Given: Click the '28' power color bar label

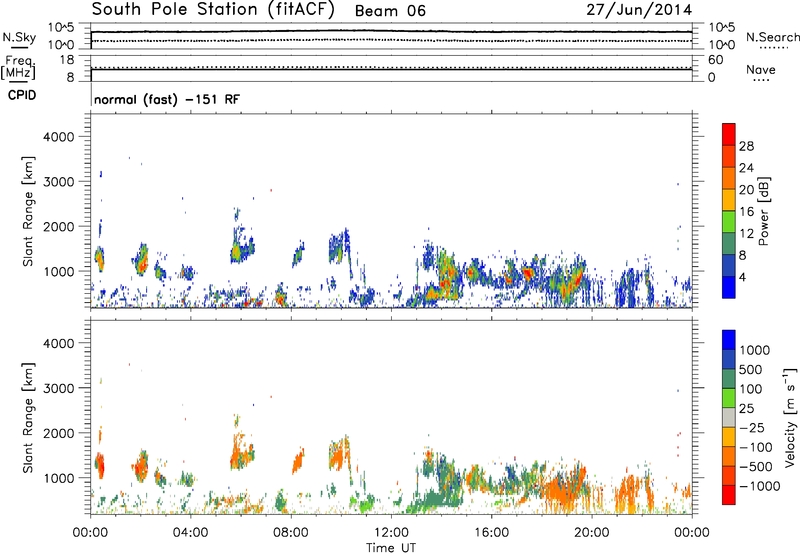Looking at the screenshot, I should coord(746,146).
